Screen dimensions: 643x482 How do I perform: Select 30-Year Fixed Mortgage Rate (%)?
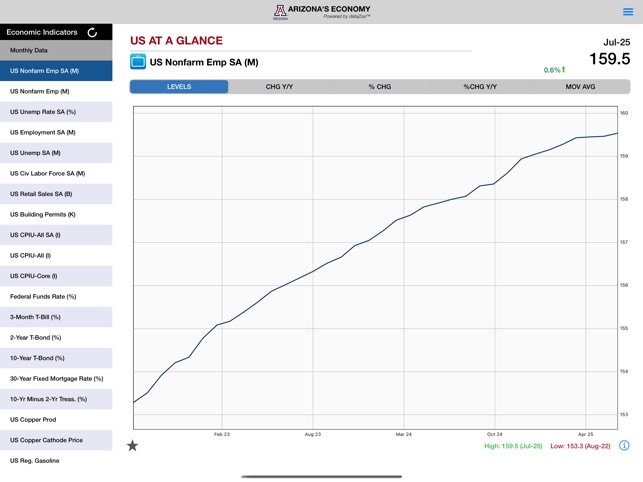pos(56,378)
